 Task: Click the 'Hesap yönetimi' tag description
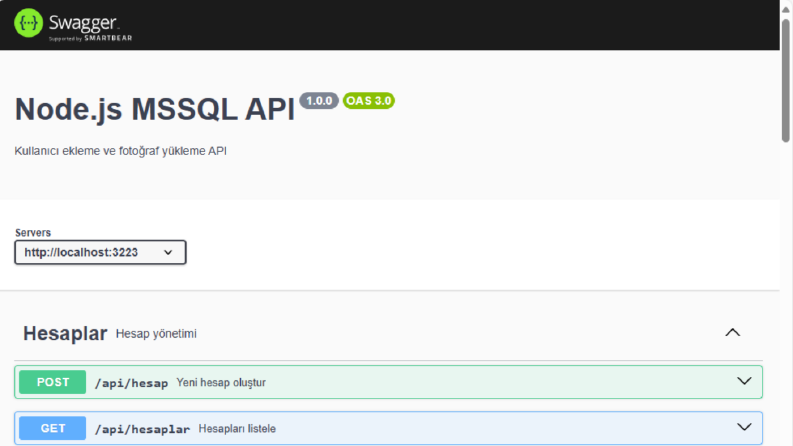pyautogui.click(x=156, y=334)
